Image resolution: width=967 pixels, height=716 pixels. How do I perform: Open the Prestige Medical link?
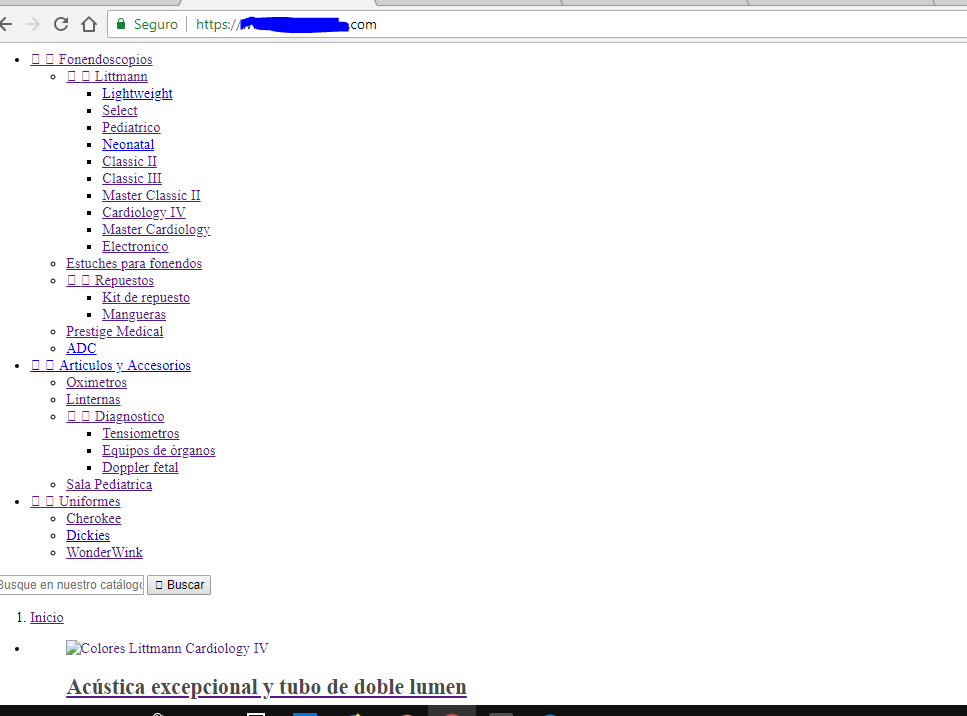115,331
